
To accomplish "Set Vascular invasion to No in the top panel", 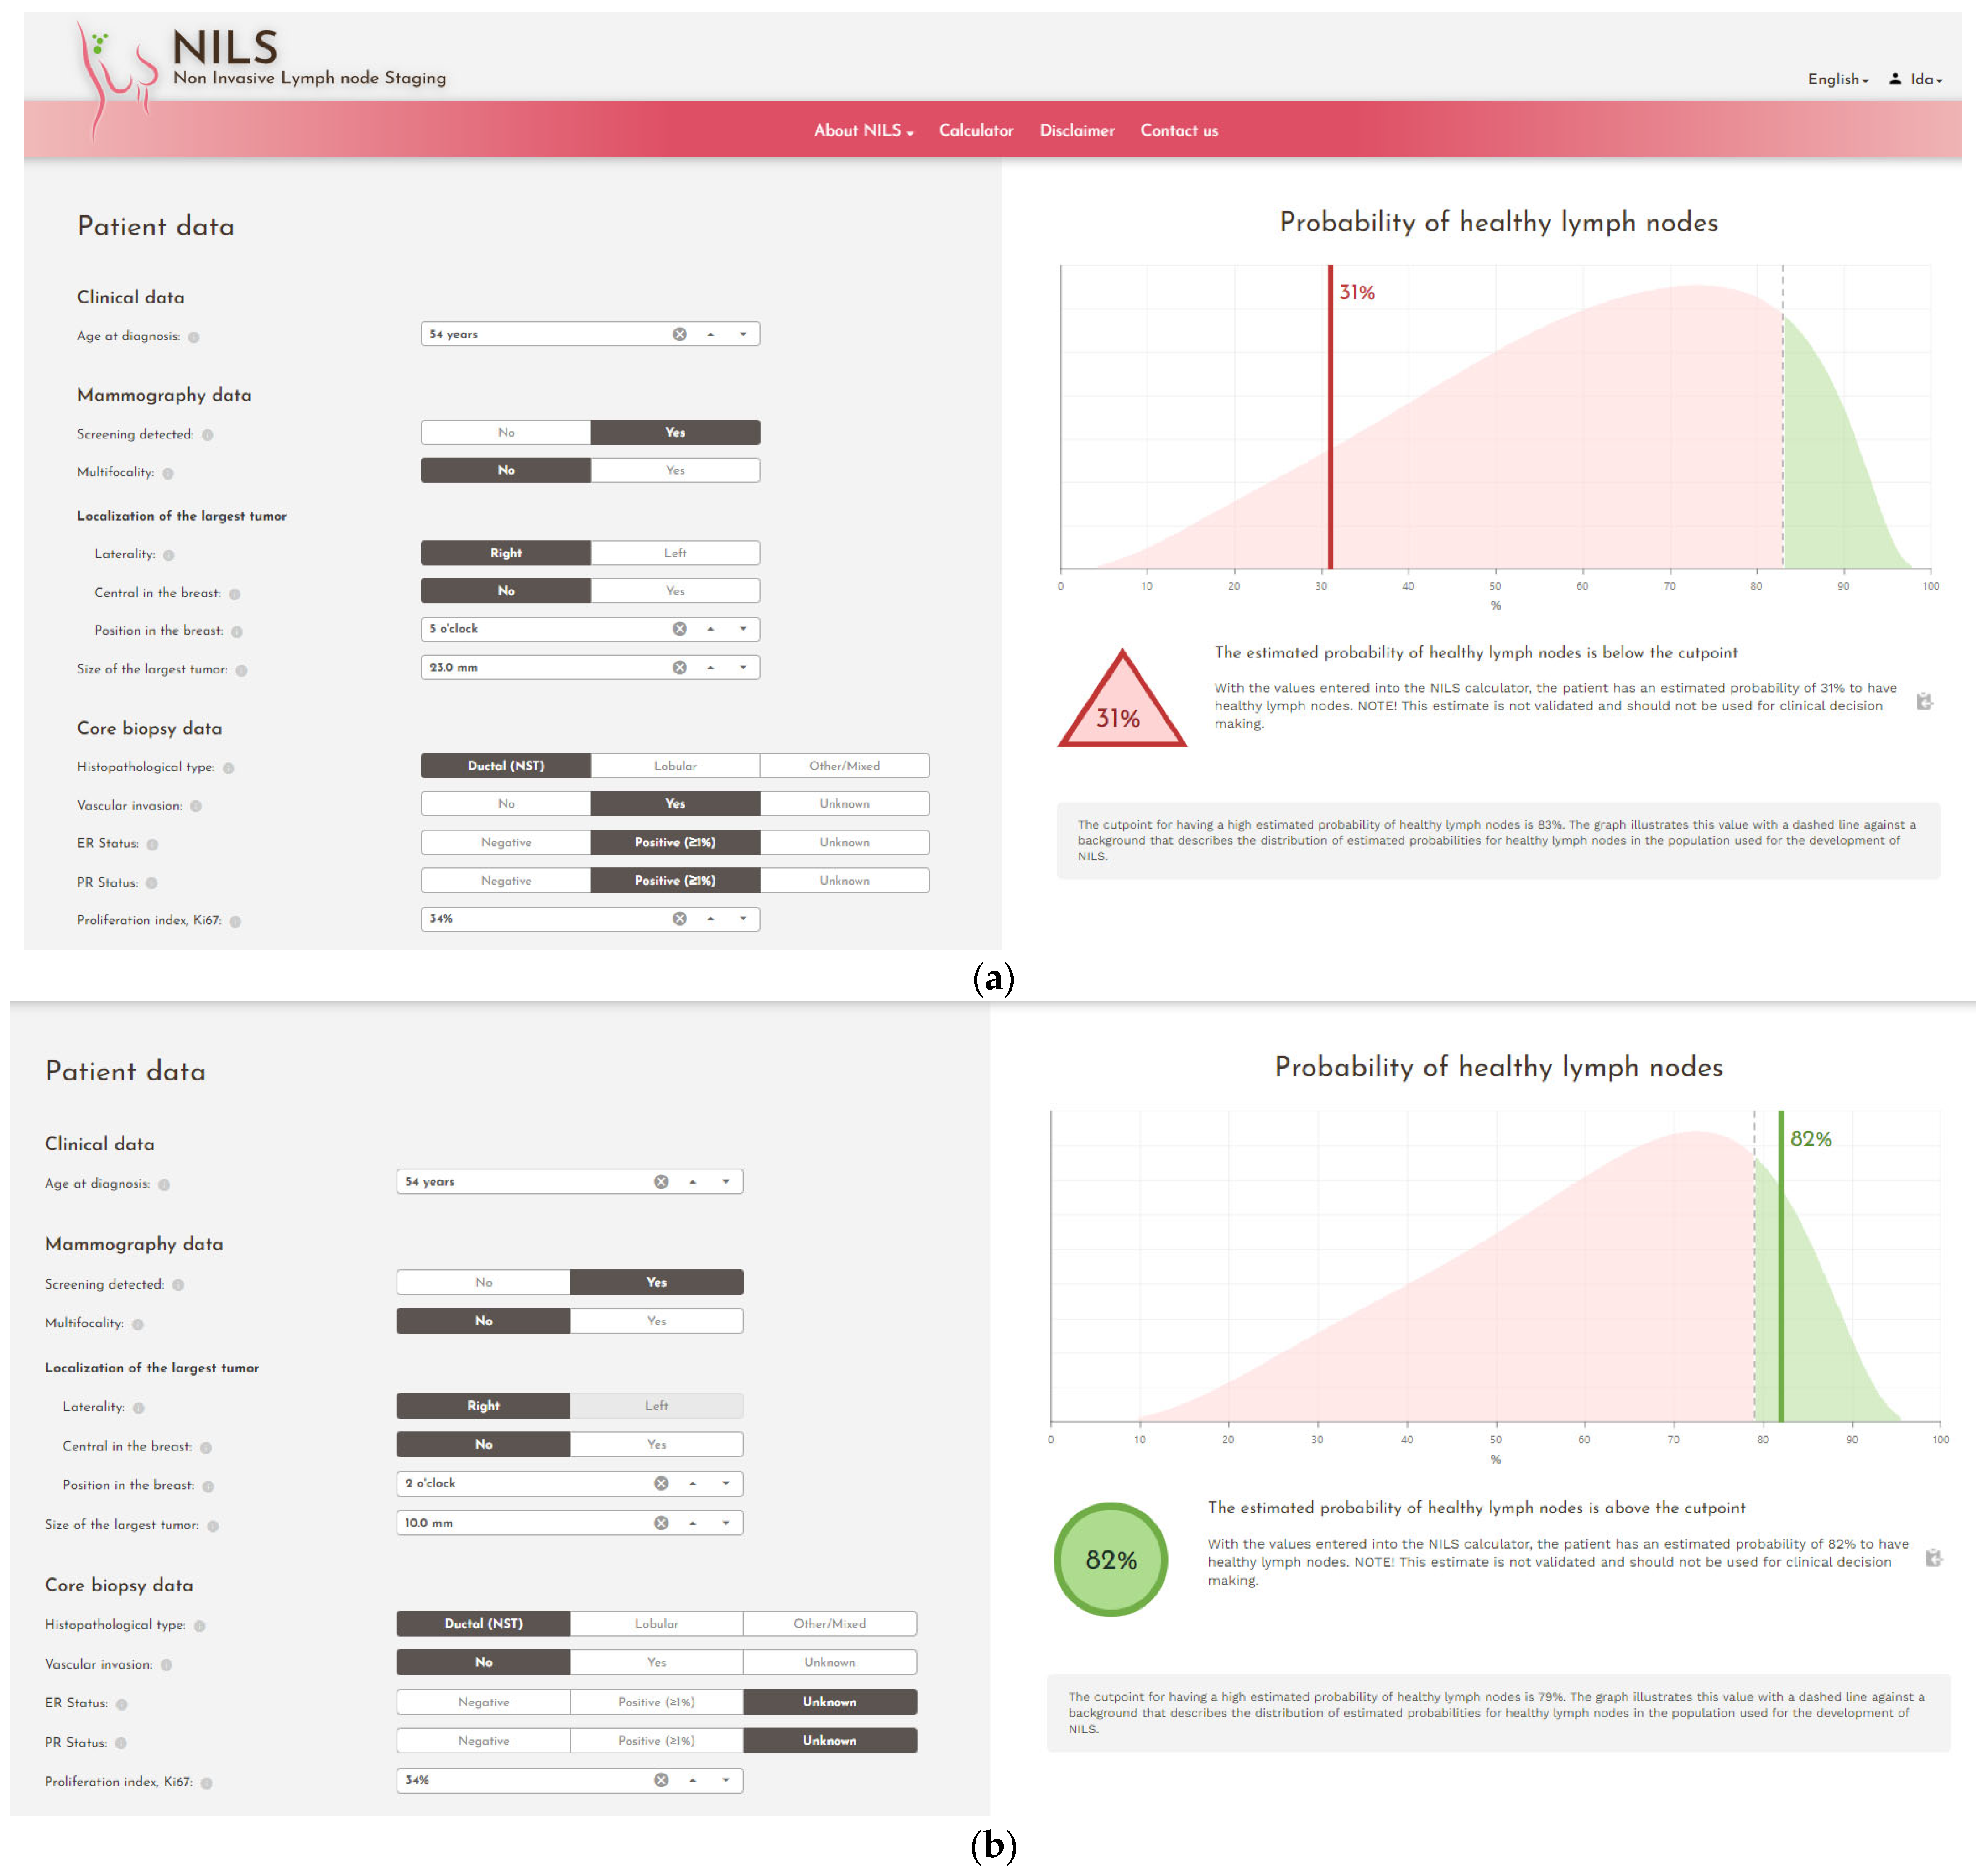I will tap(506, 804).
